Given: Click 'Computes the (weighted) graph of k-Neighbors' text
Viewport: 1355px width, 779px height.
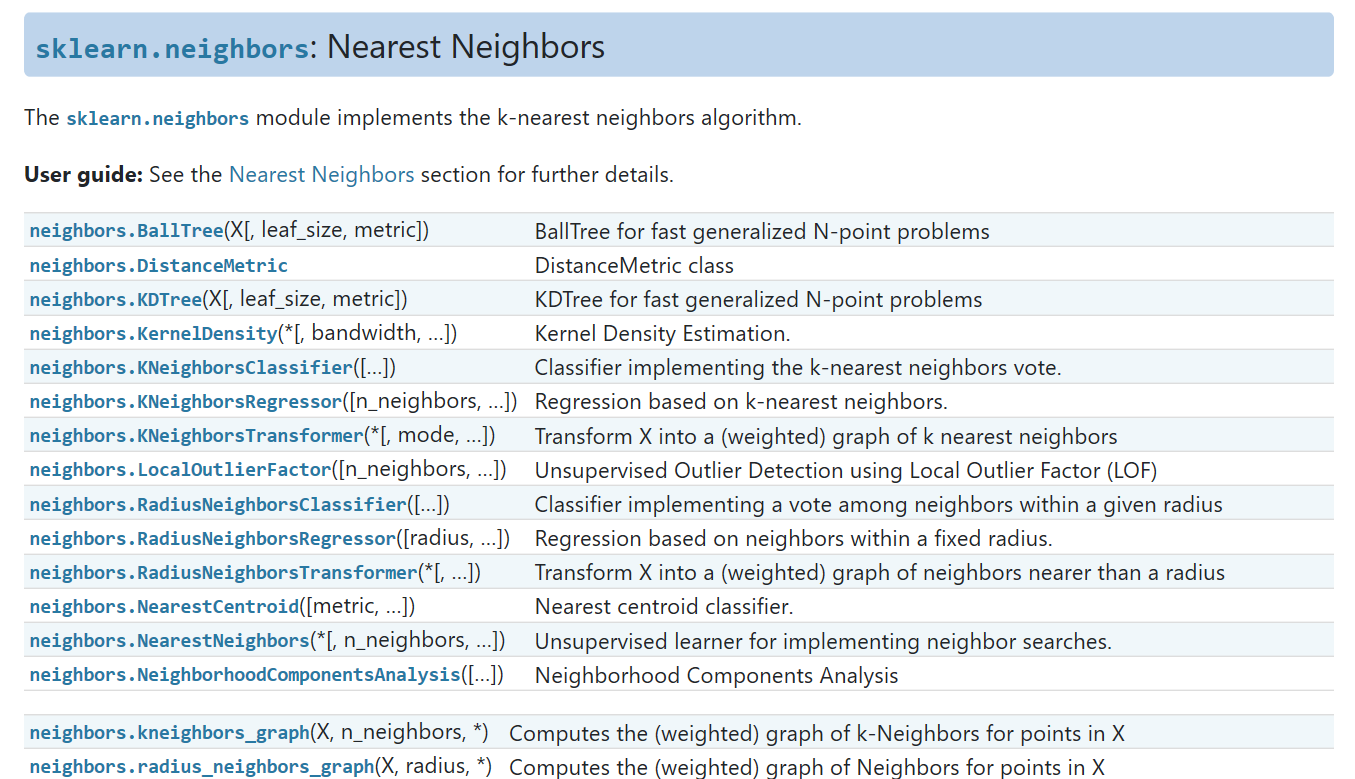Looking at the screenshot, I should 731,733.
